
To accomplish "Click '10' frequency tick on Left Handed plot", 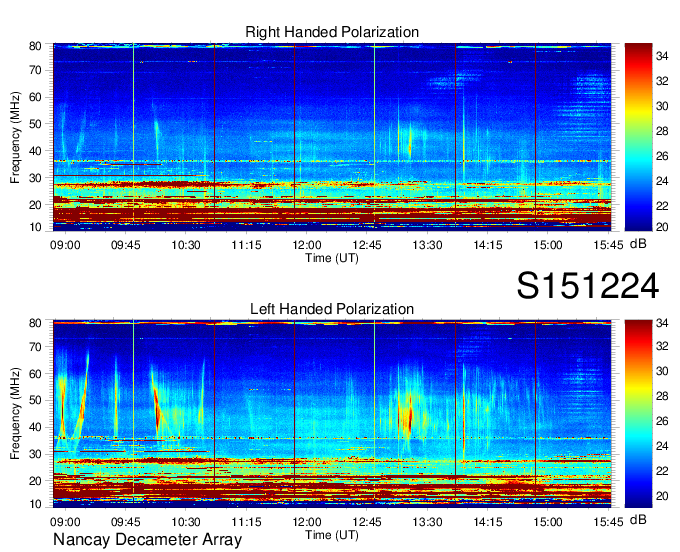I will pyautogui.click(x=35, y=504).
